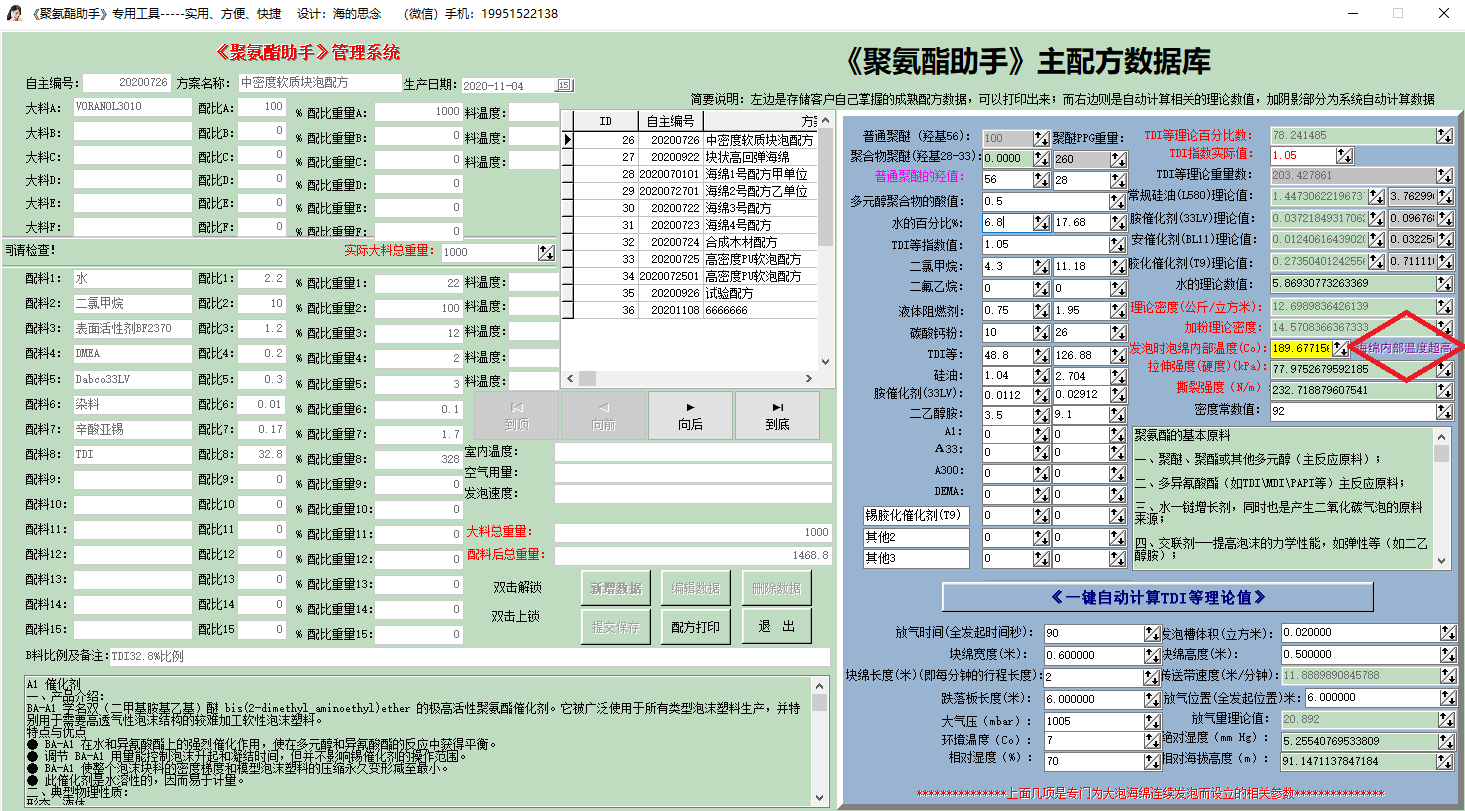1465x811 pixels.
Task: Click the spinner icon beside 普通聚醚的羟值 56
Action: (x=1041, y=179)
